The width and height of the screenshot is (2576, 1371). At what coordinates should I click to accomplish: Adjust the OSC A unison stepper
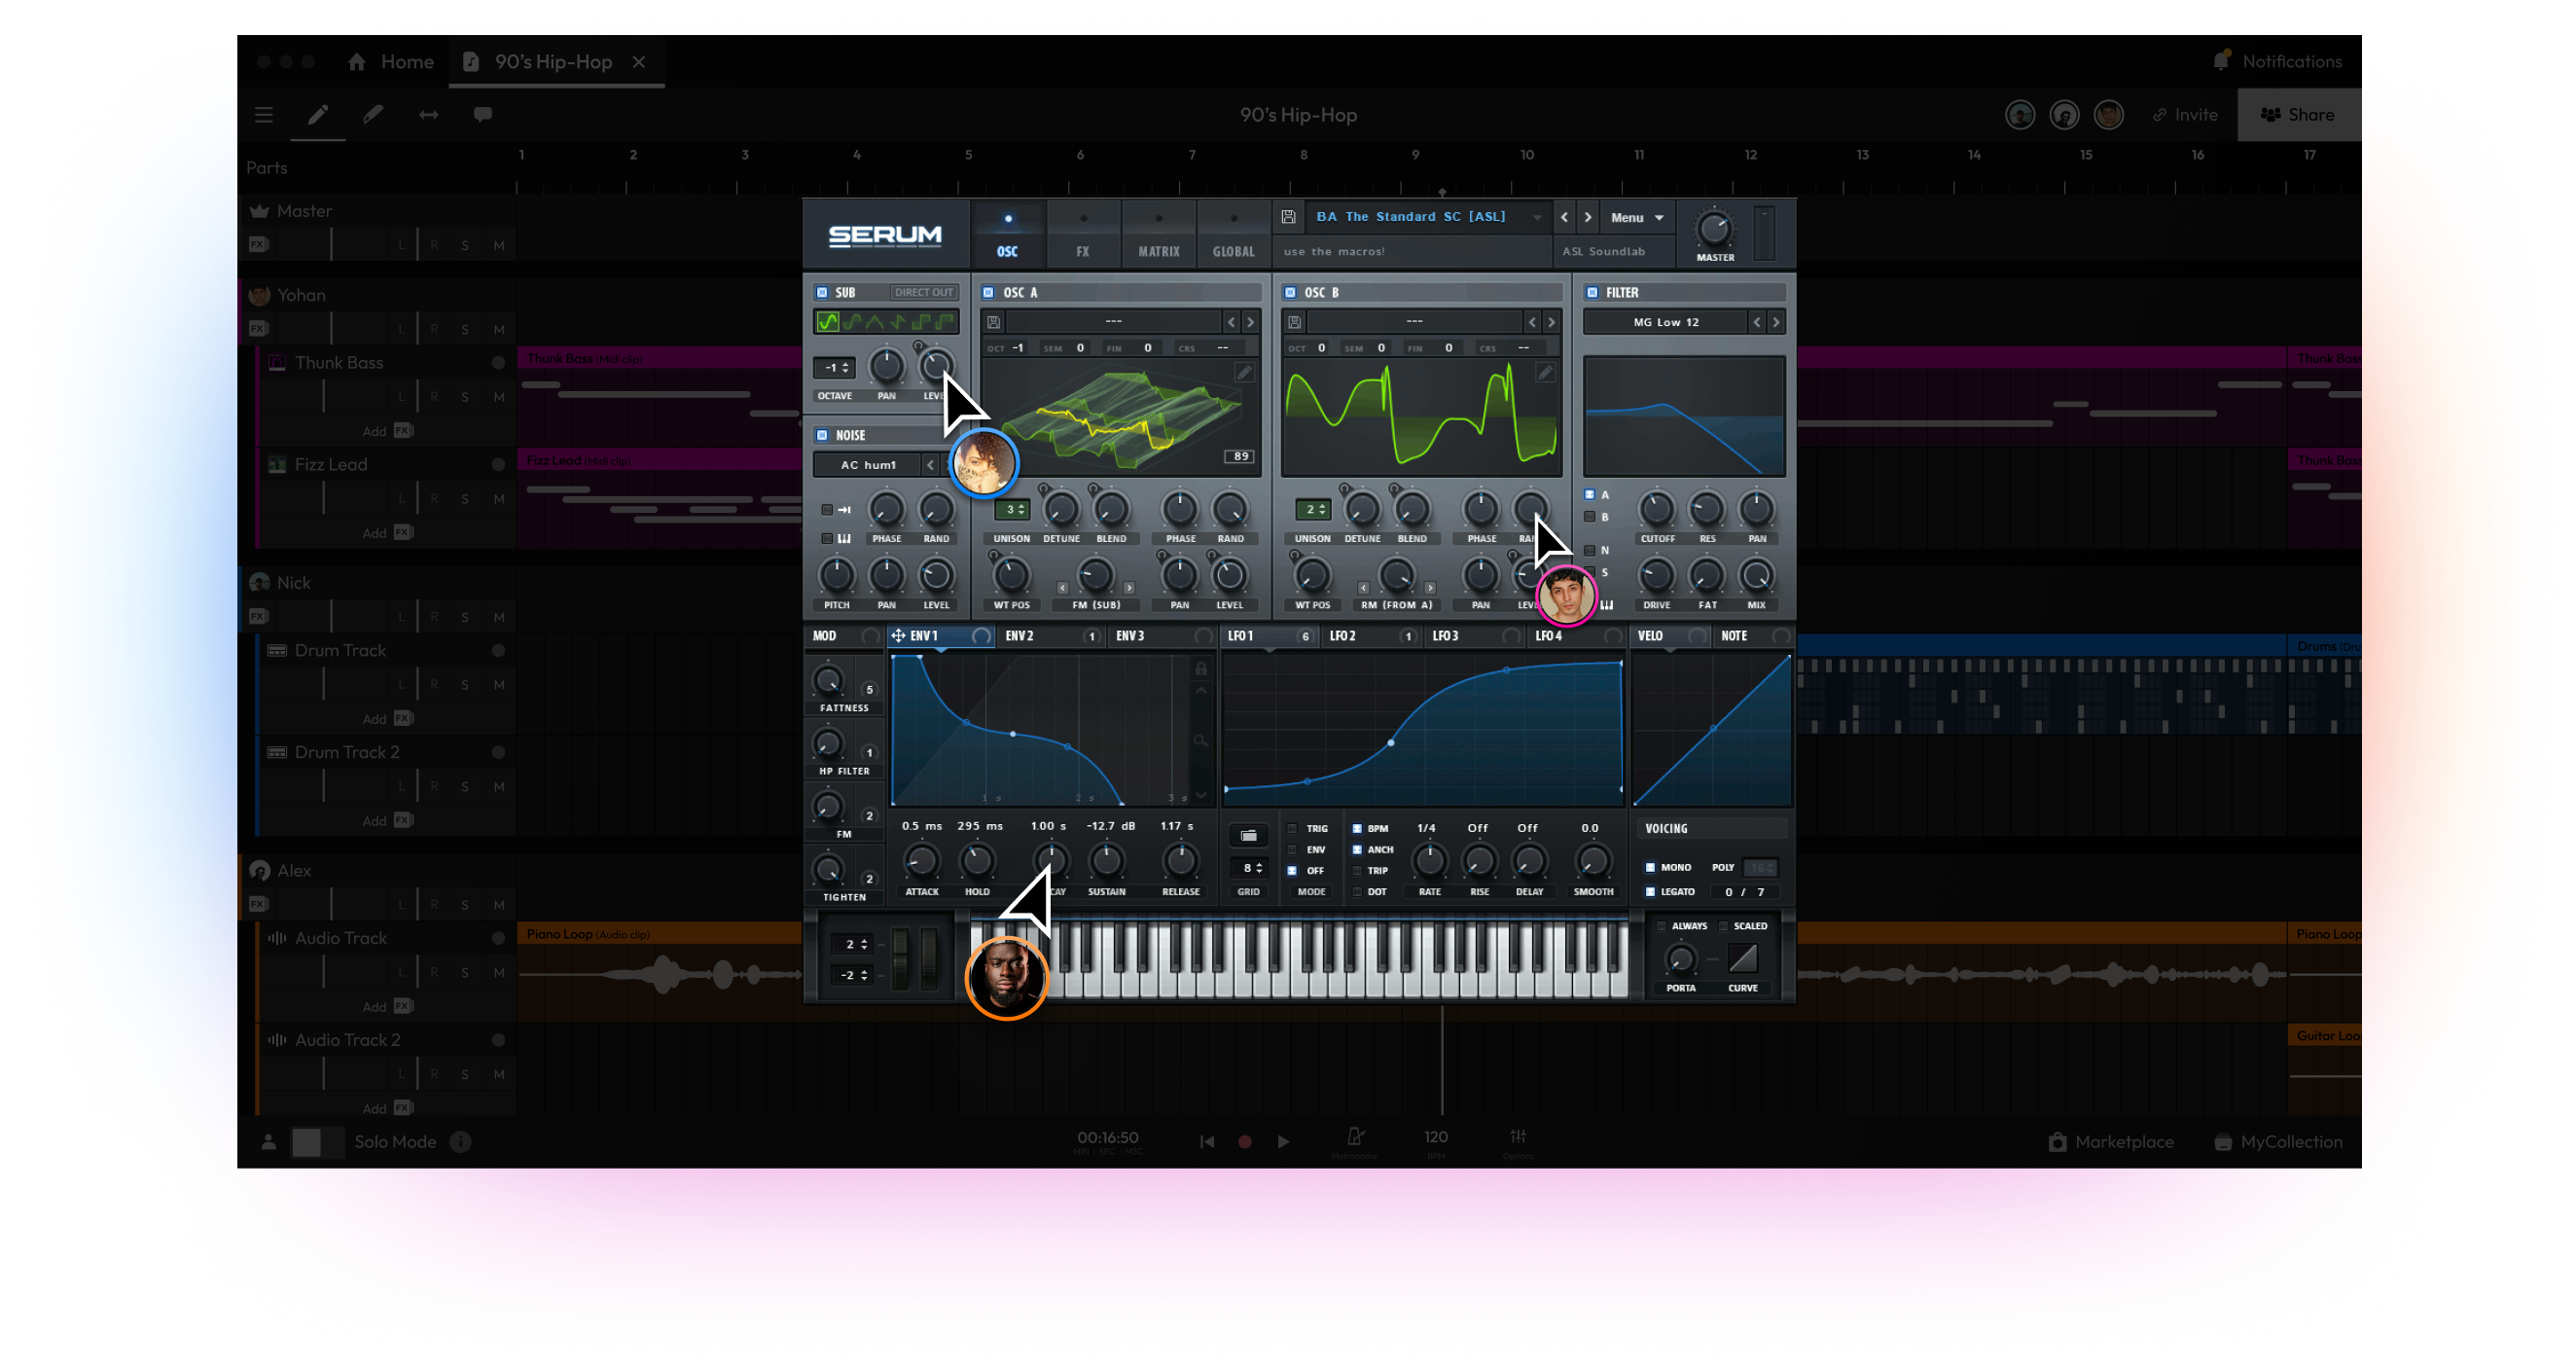click(1011, 510)
